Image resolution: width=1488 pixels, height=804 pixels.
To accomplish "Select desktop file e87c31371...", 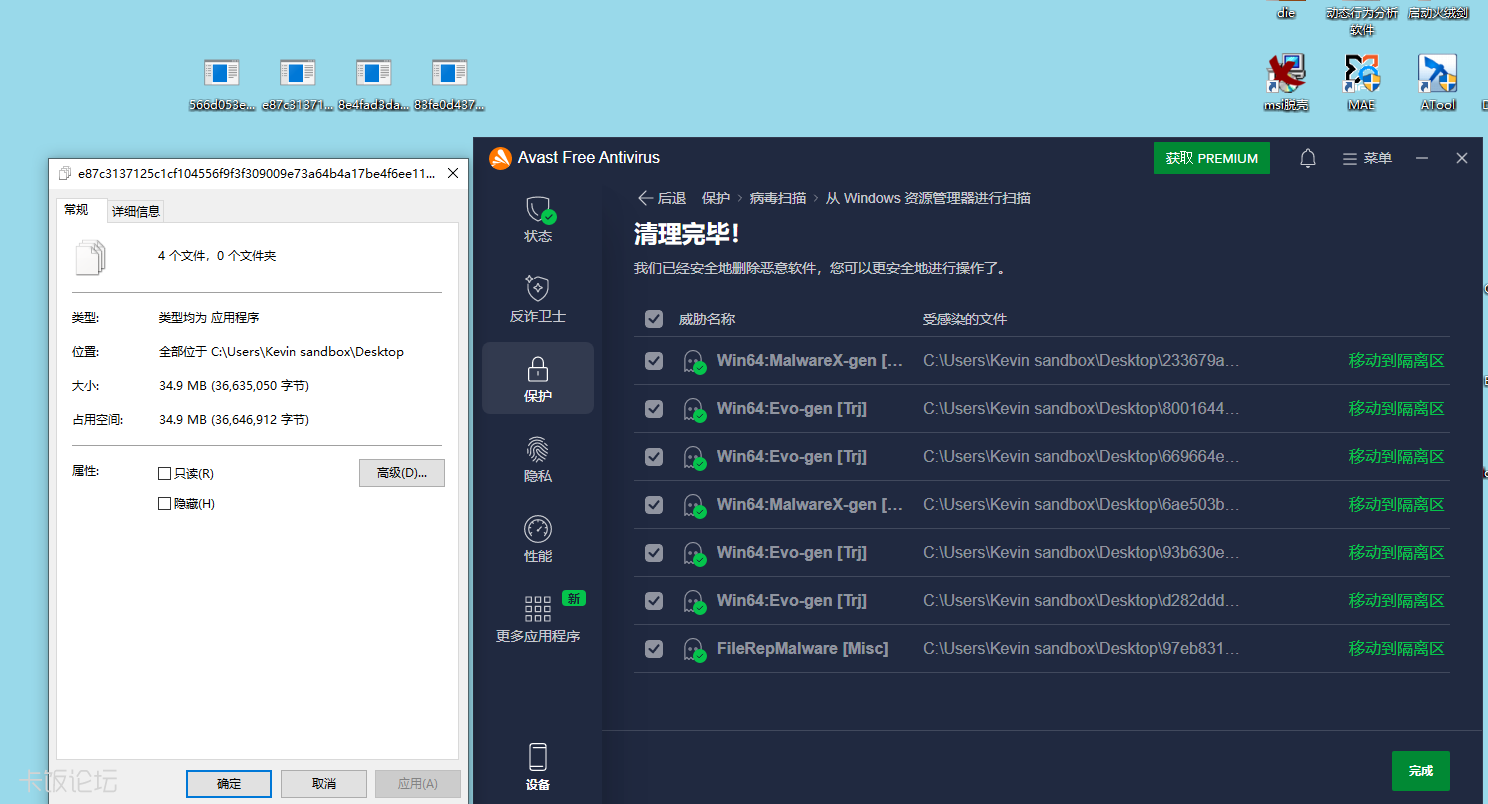I will click(x=298, y=85).
